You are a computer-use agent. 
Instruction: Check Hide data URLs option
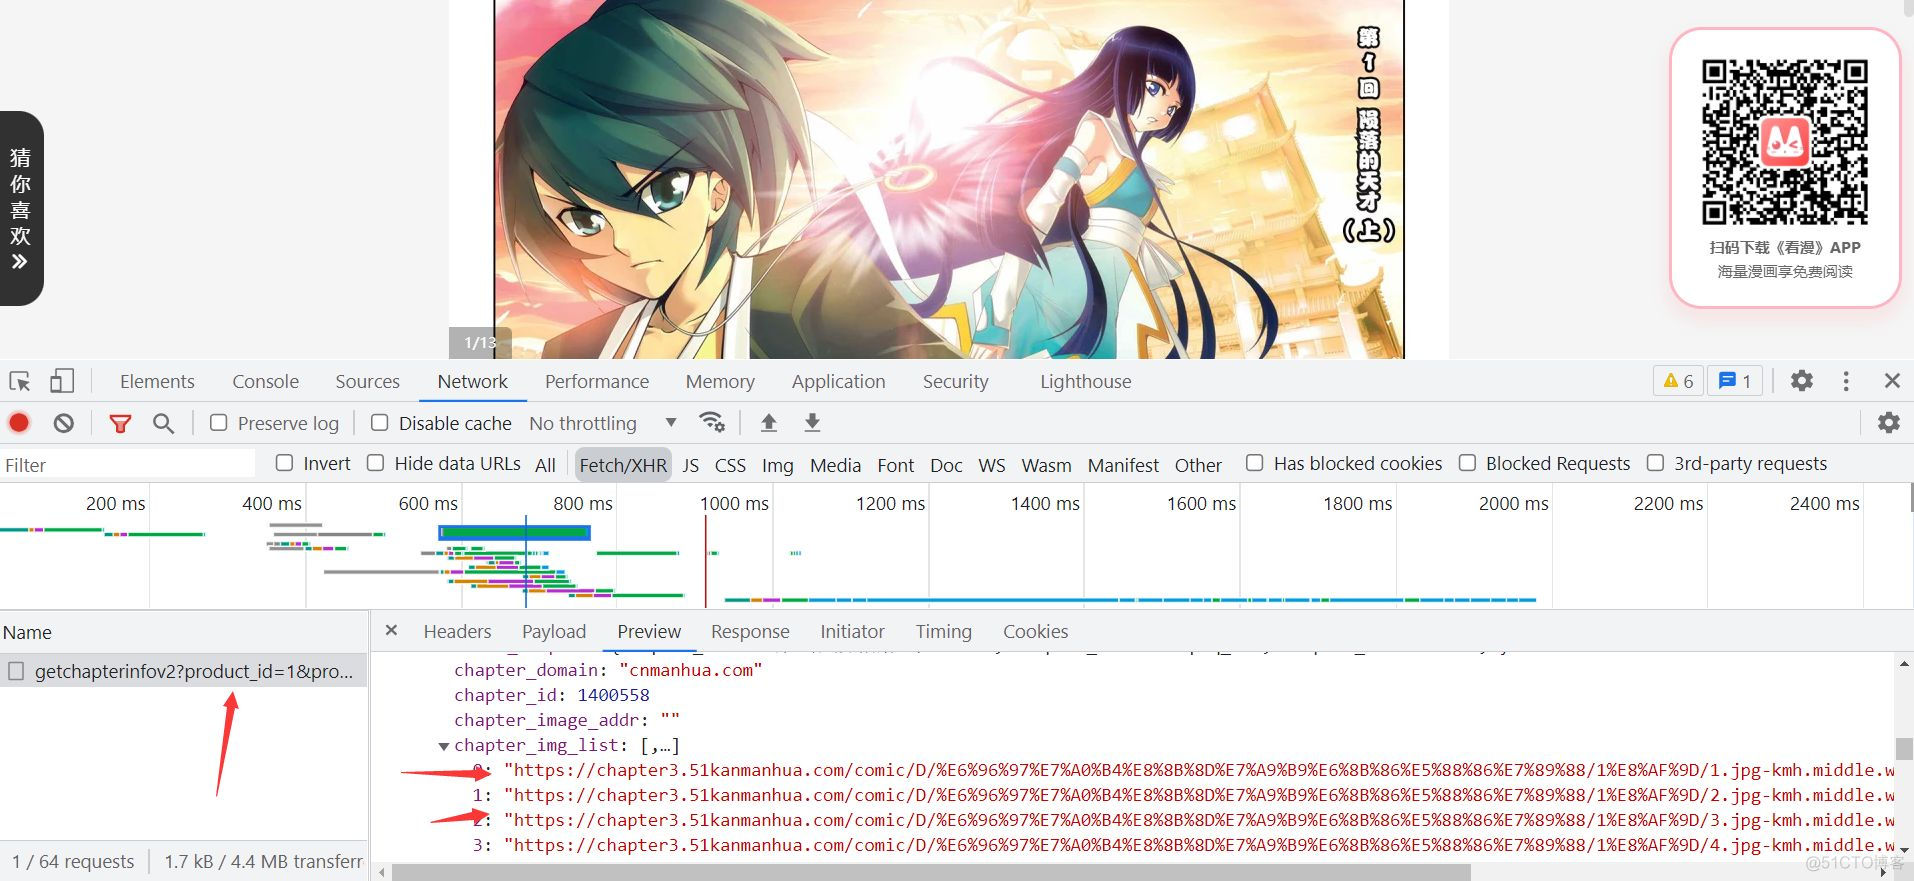[376, 463]
